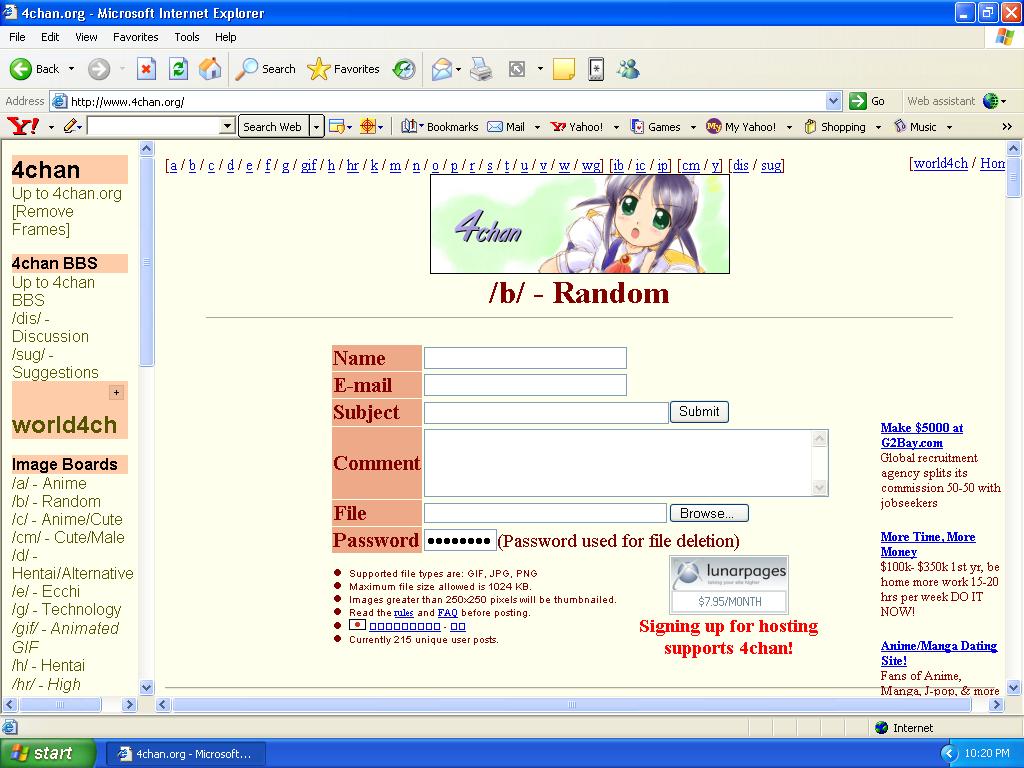Open the /b/ - Random sidebar link
1024x768 pixels.
[x=56, y=502]
